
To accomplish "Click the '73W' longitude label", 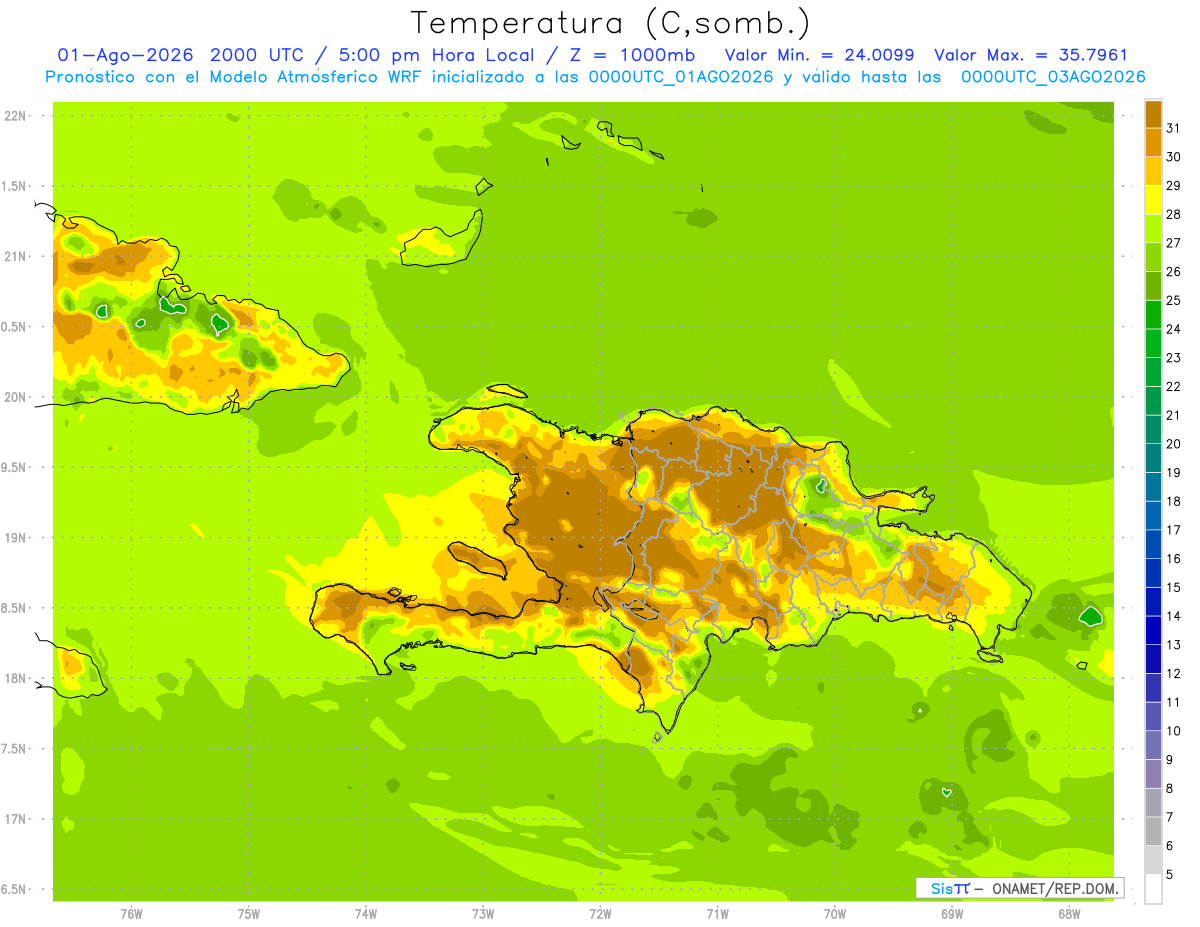I will point(483,913).
